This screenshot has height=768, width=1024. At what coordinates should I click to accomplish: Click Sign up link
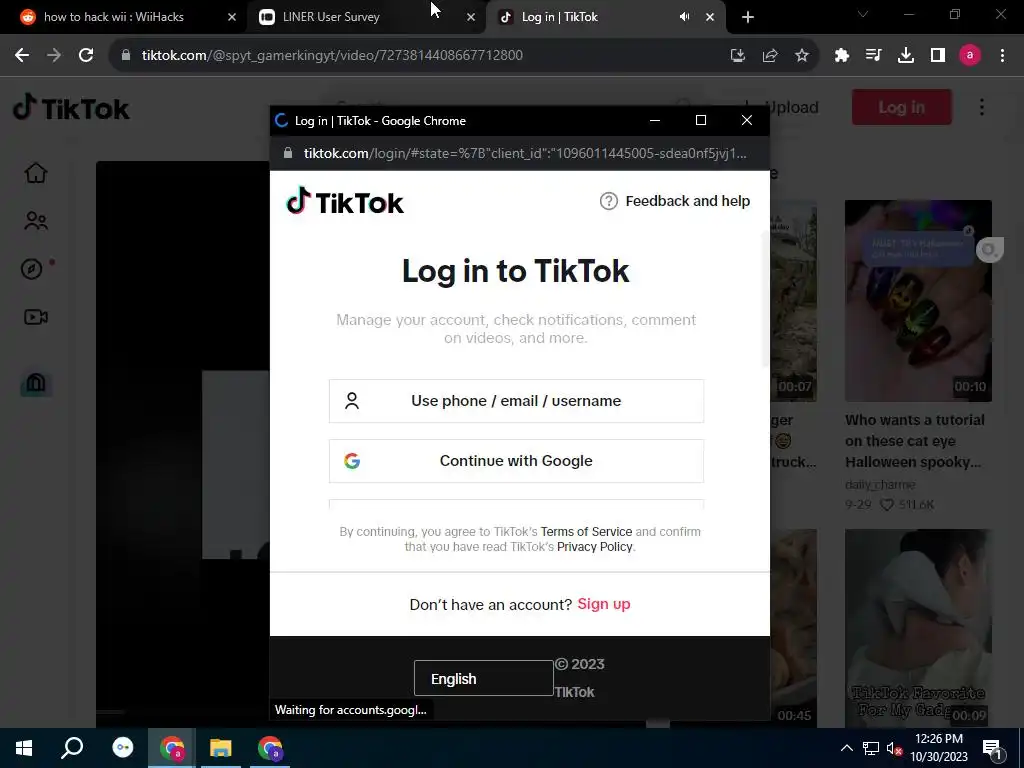[x=604, y=604]
